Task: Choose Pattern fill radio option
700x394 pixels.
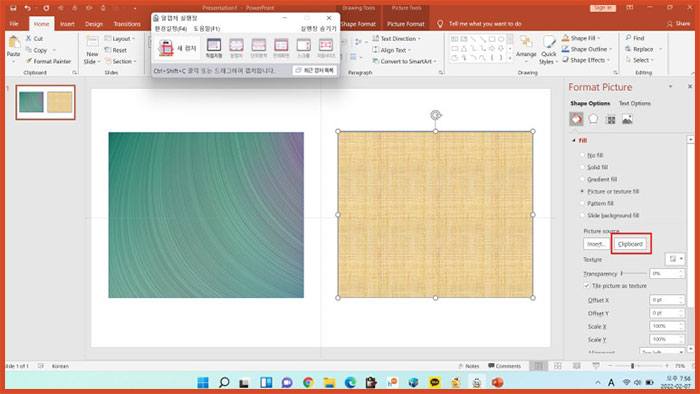Action: coord(582,203)
